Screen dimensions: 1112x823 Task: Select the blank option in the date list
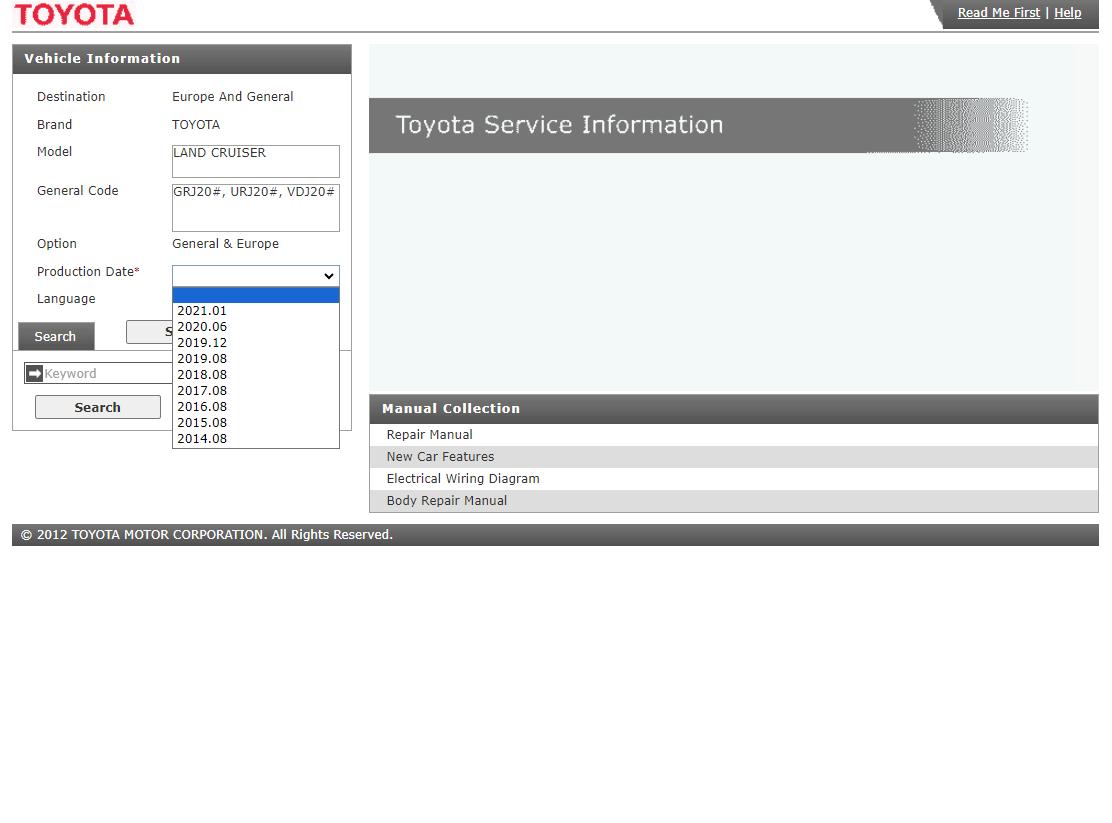click(x=255, y=295)
